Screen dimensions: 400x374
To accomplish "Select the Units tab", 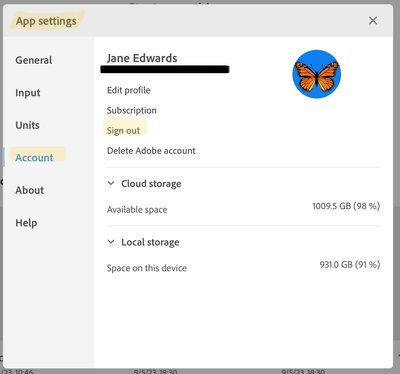I will tap(27, 125).
